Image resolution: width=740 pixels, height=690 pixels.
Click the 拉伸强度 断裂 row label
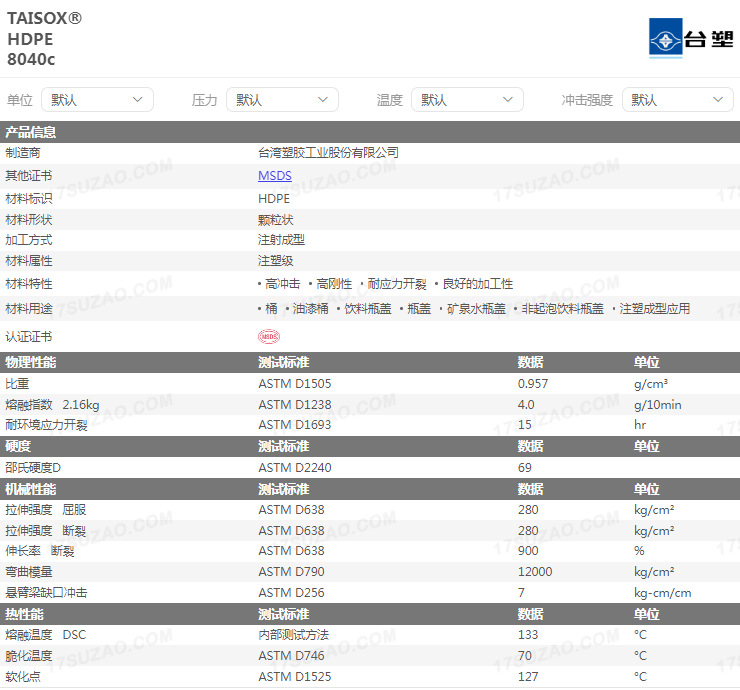coord(46,530)
